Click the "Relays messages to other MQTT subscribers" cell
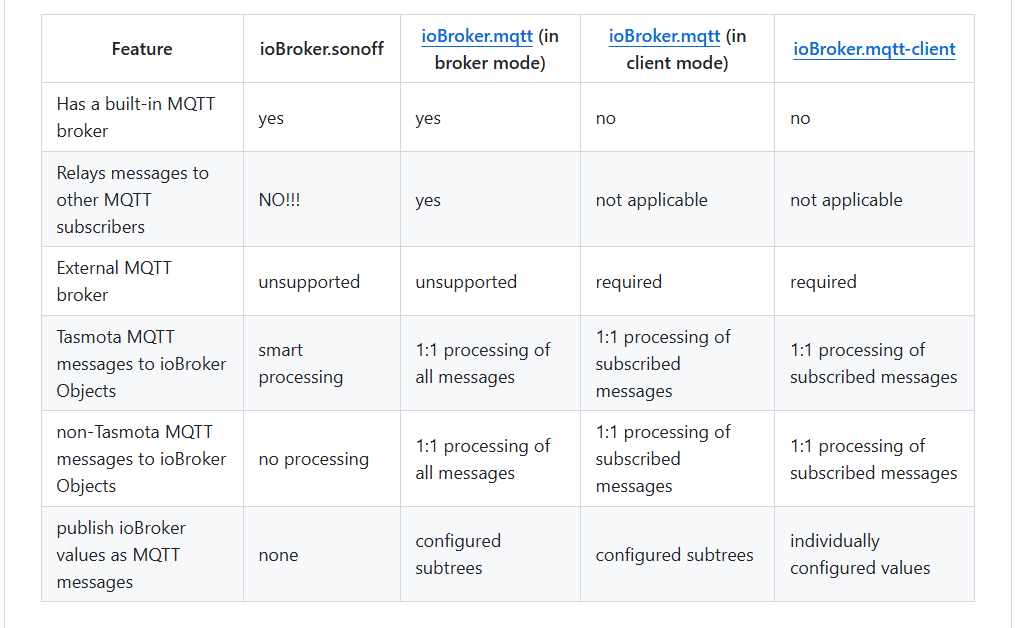 [x=133, y=199]
